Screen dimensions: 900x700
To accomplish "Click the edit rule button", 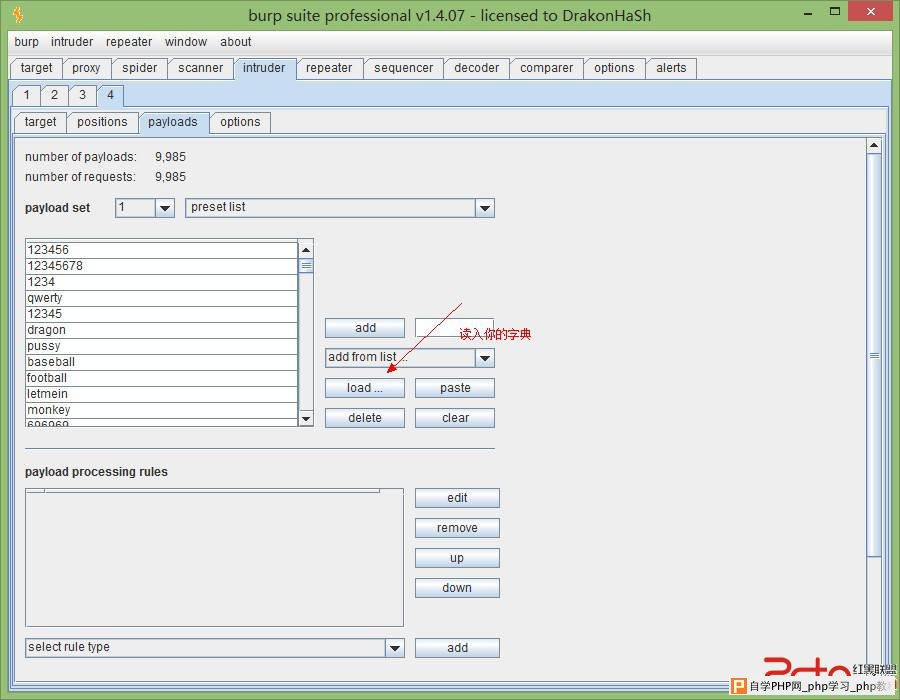I will [x=457, y=498].
